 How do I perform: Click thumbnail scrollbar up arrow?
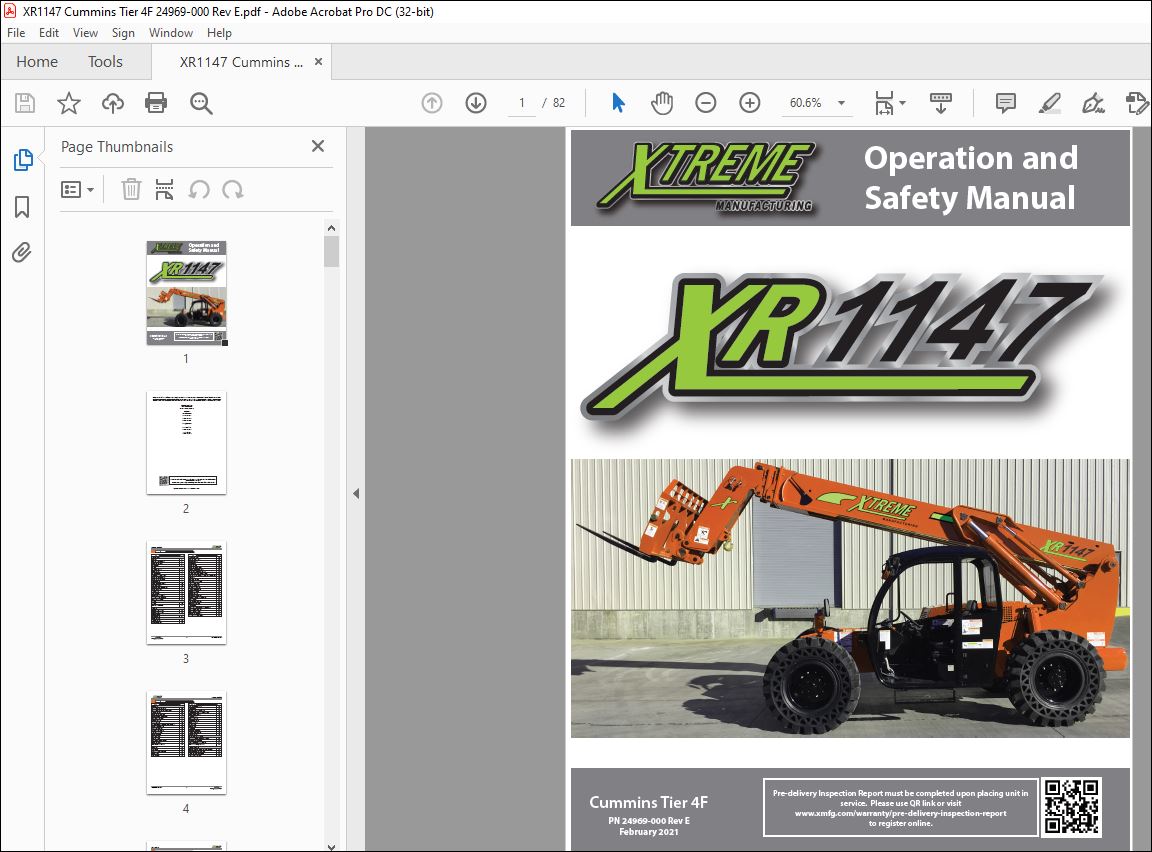(x=331, y=228)
